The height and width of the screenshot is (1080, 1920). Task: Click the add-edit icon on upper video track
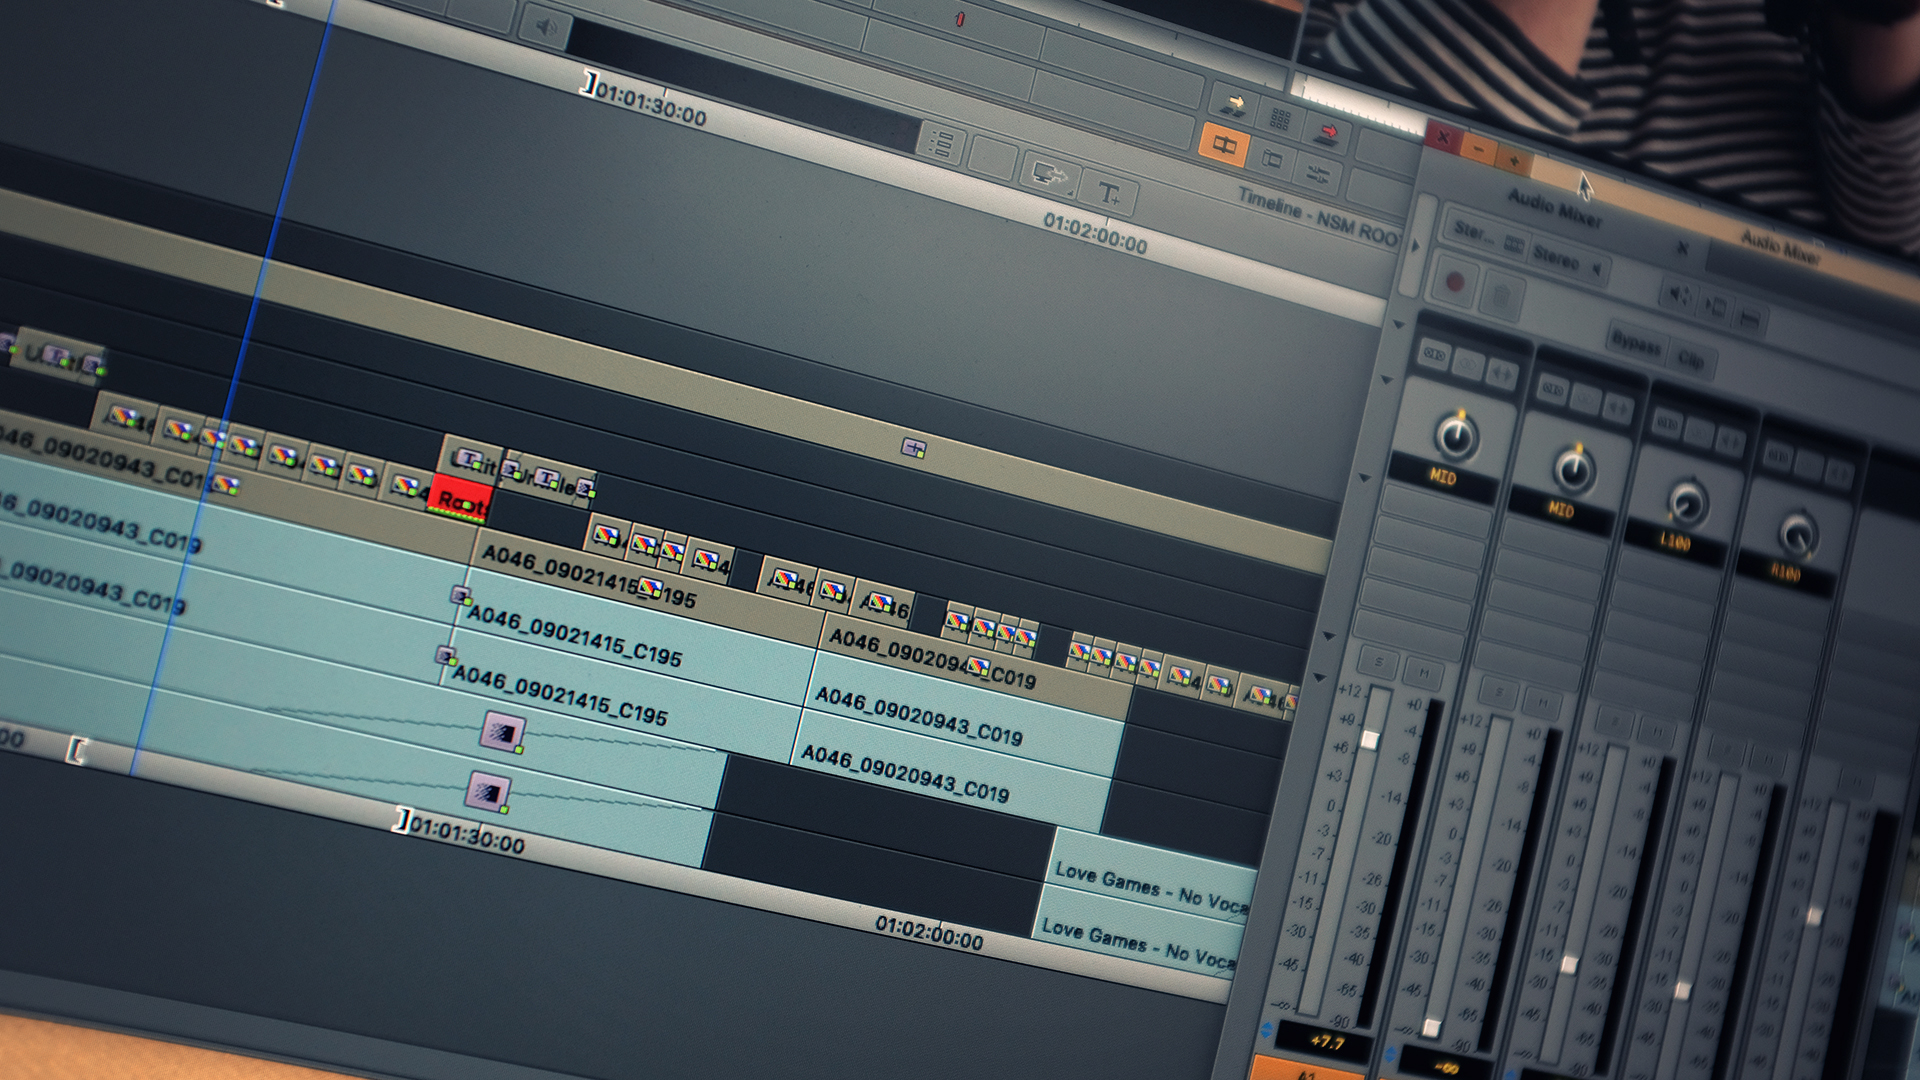[x=913, y=448]
